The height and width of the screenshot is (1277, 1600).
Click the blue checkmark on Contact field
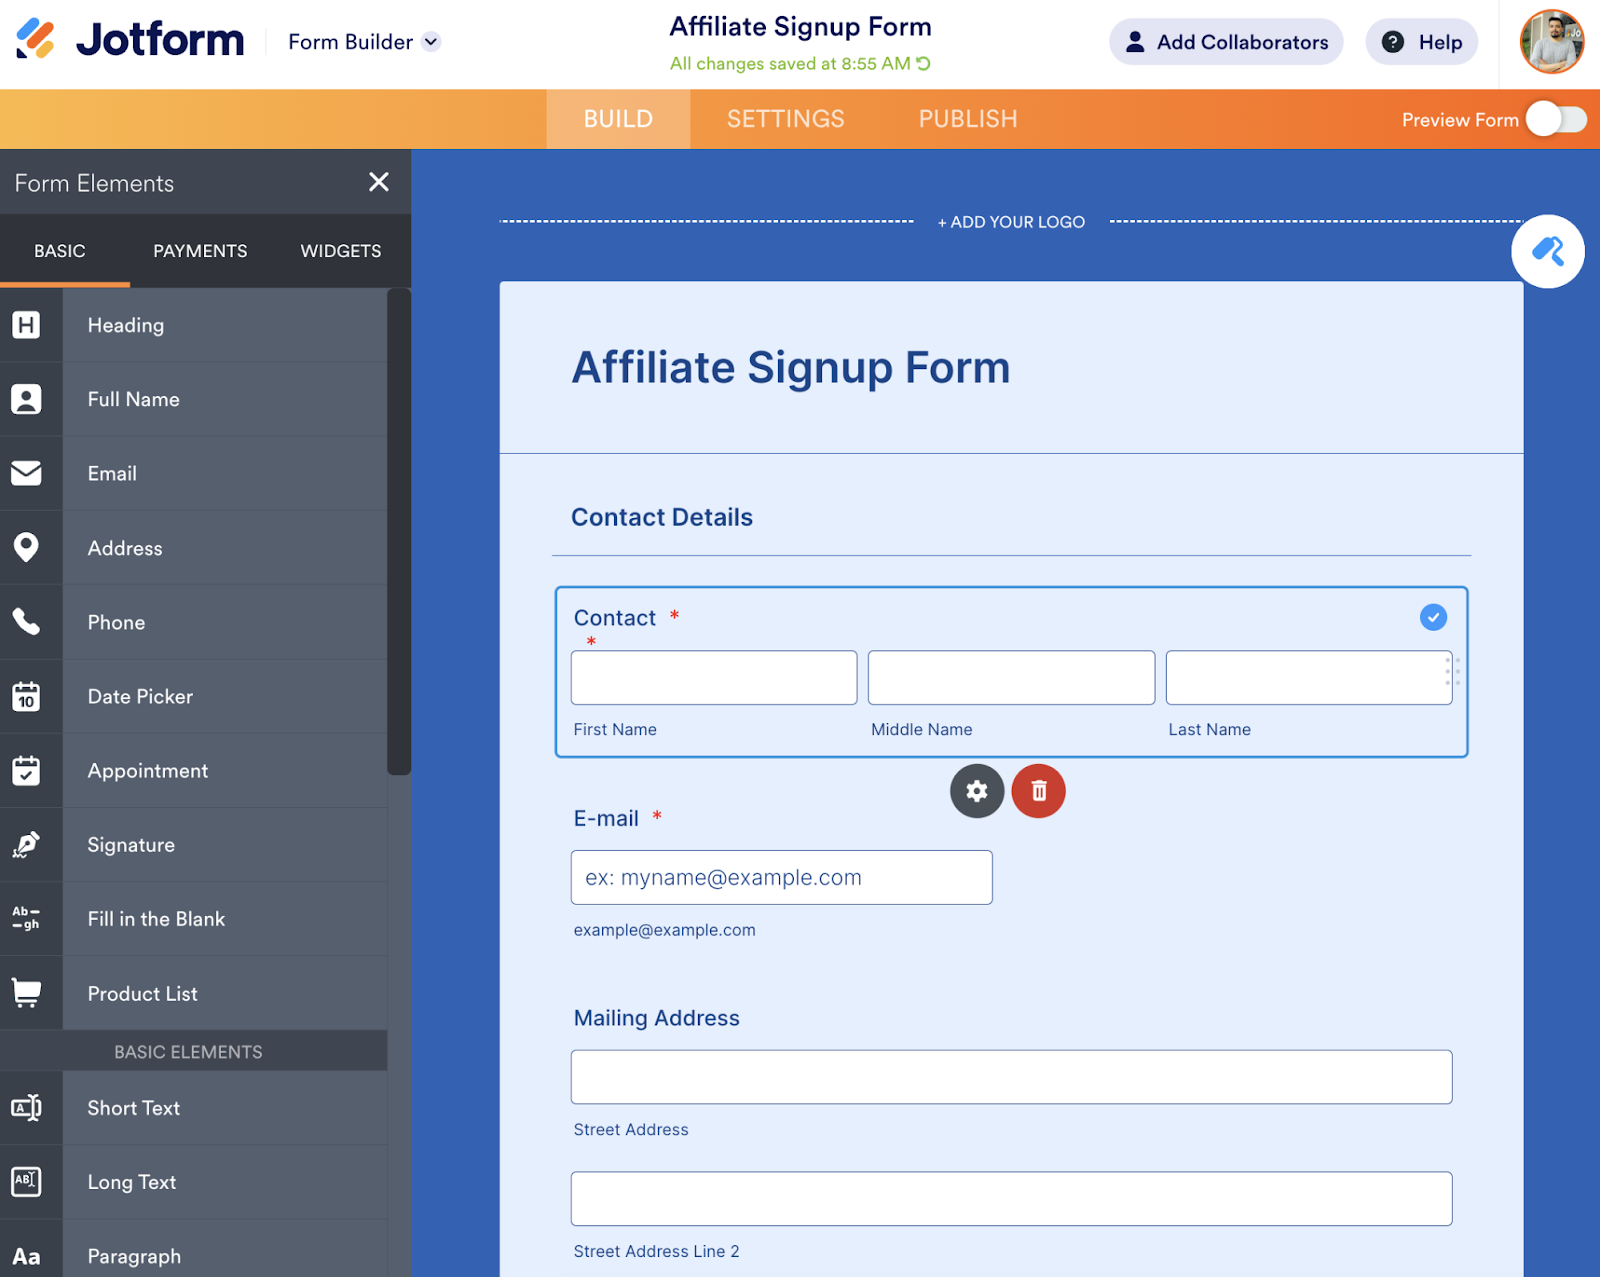[1433, 617]
